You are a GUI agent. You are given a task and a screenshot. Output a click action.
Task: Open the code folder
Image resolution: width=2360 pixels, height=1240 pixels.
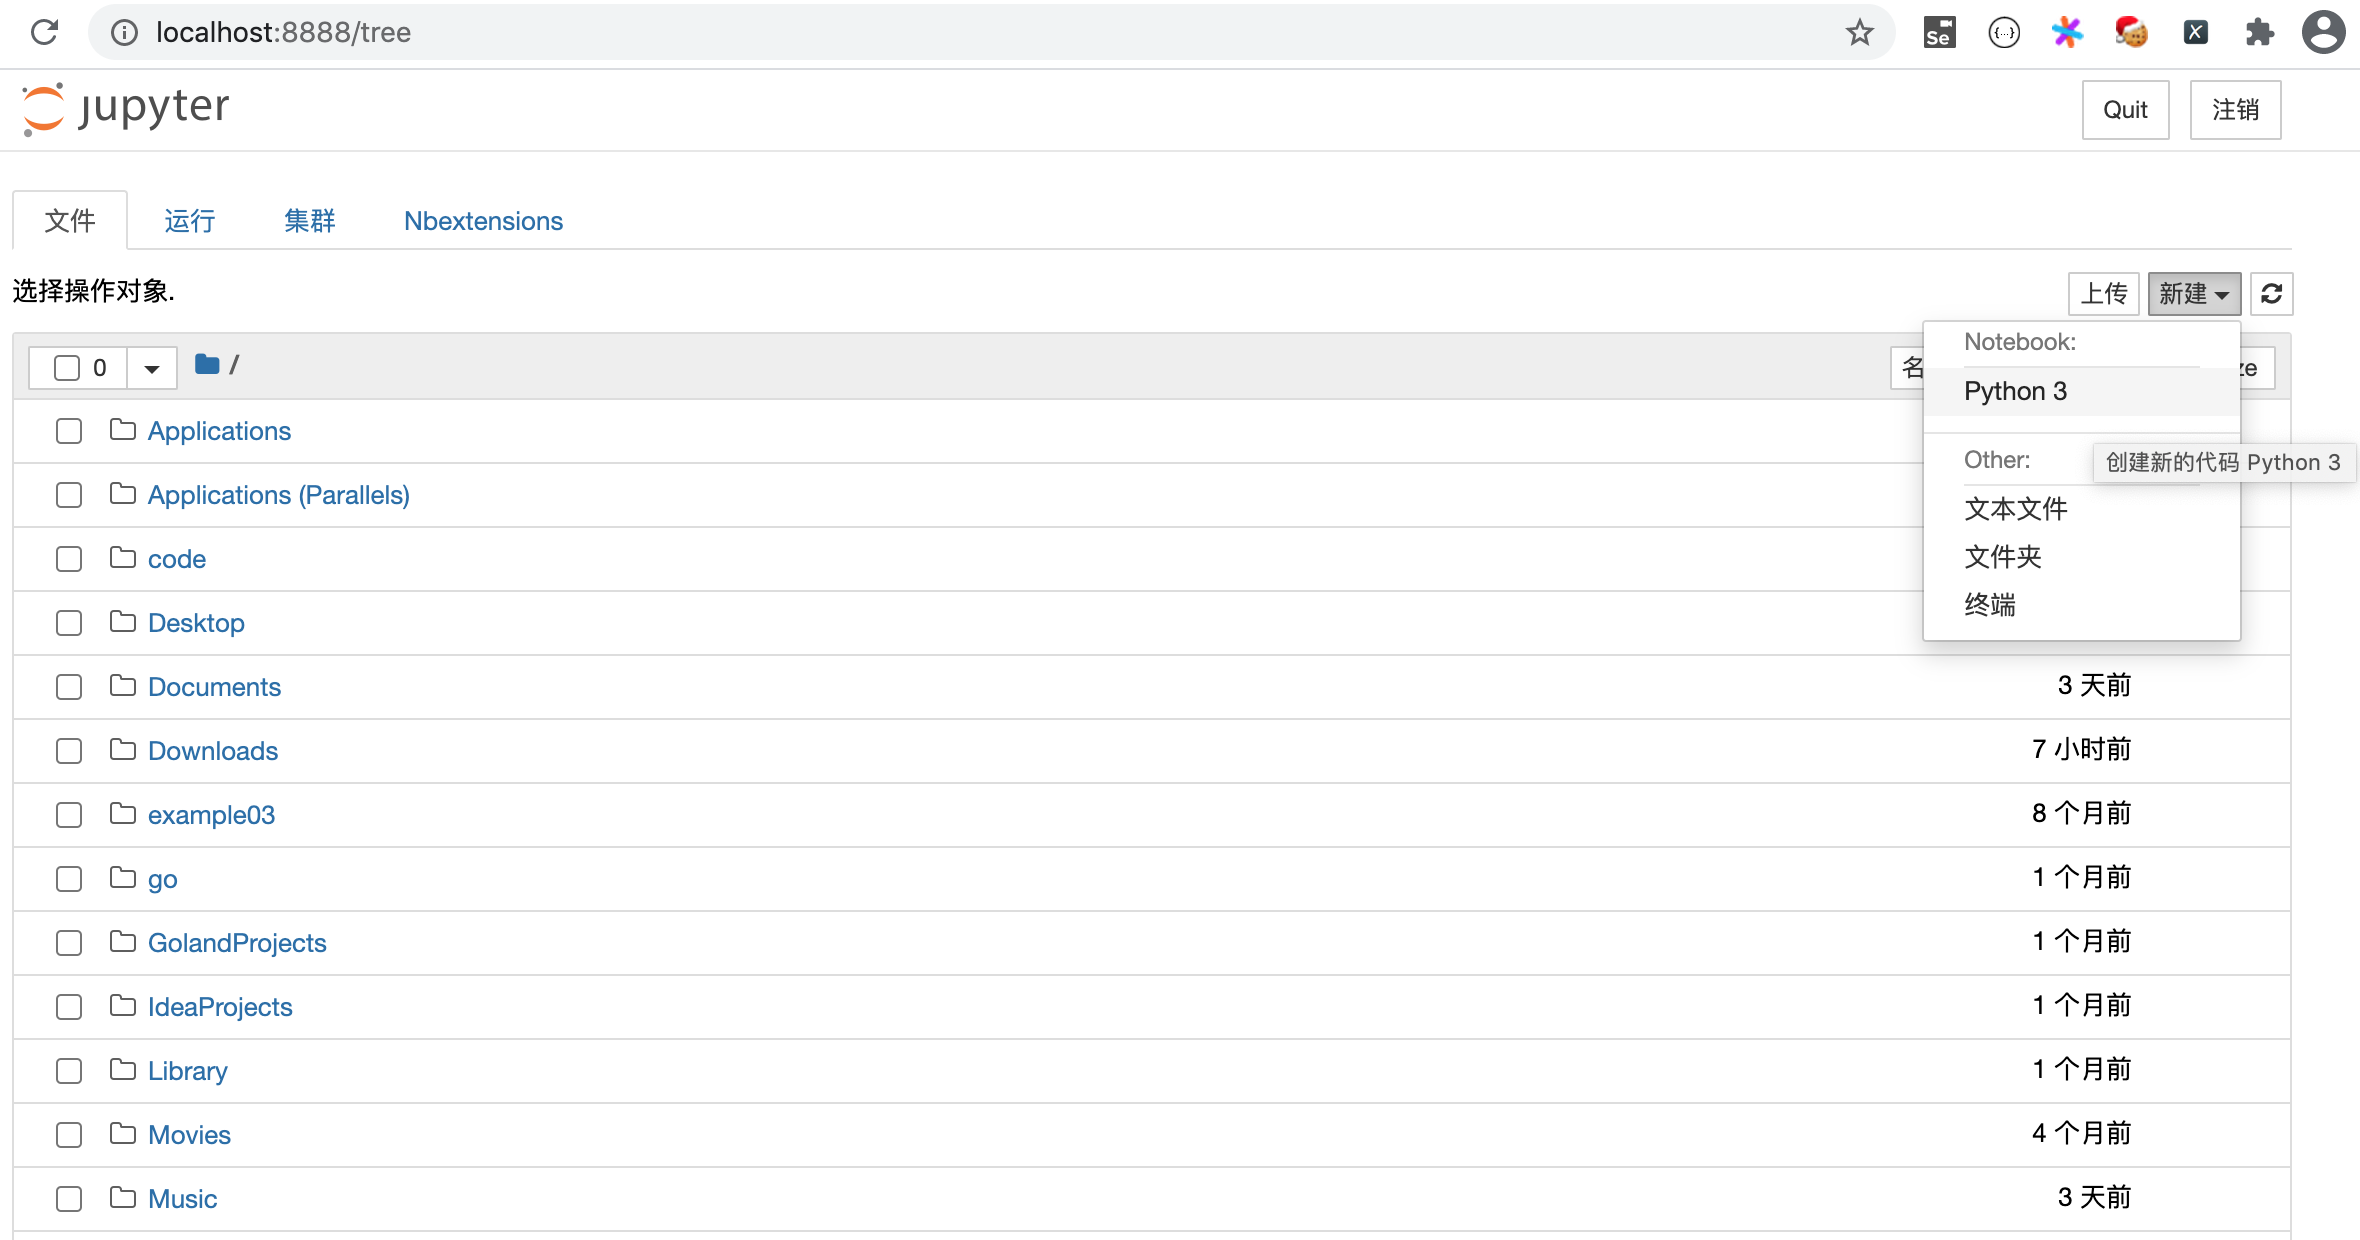point(176,559)
